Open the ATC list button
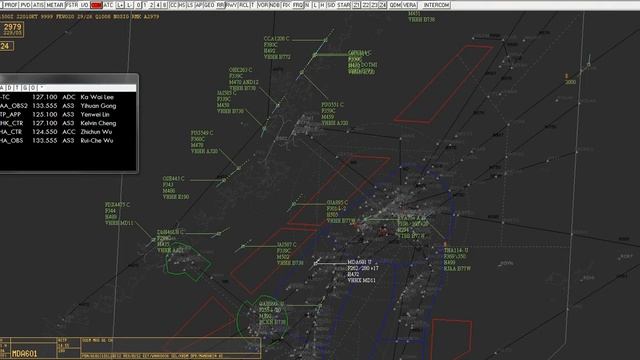Viewport: 640px width, 360px height. (108, 5)
